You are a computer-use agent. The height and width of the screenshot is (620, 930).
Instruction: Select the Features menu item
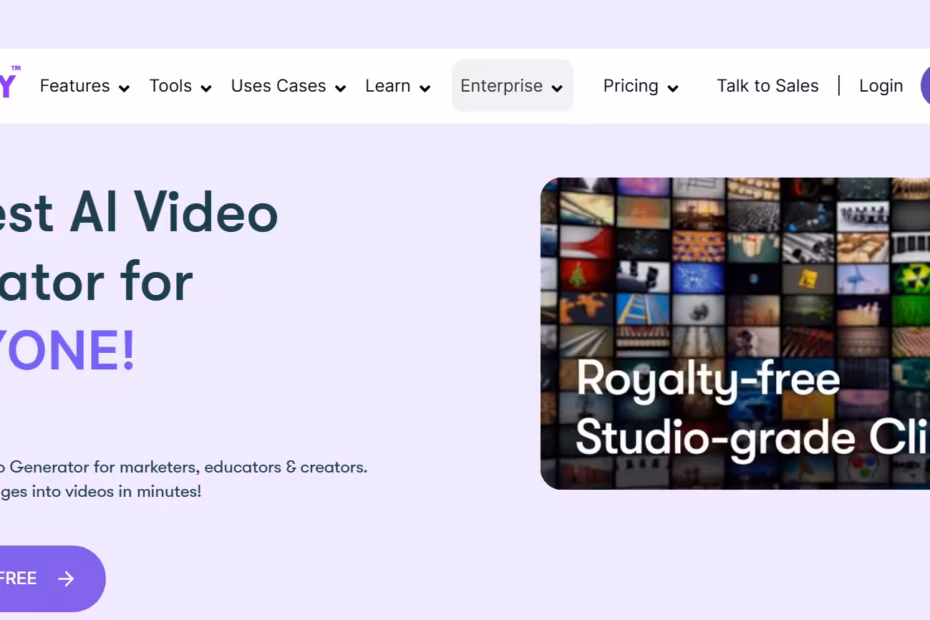click(75, 86)
